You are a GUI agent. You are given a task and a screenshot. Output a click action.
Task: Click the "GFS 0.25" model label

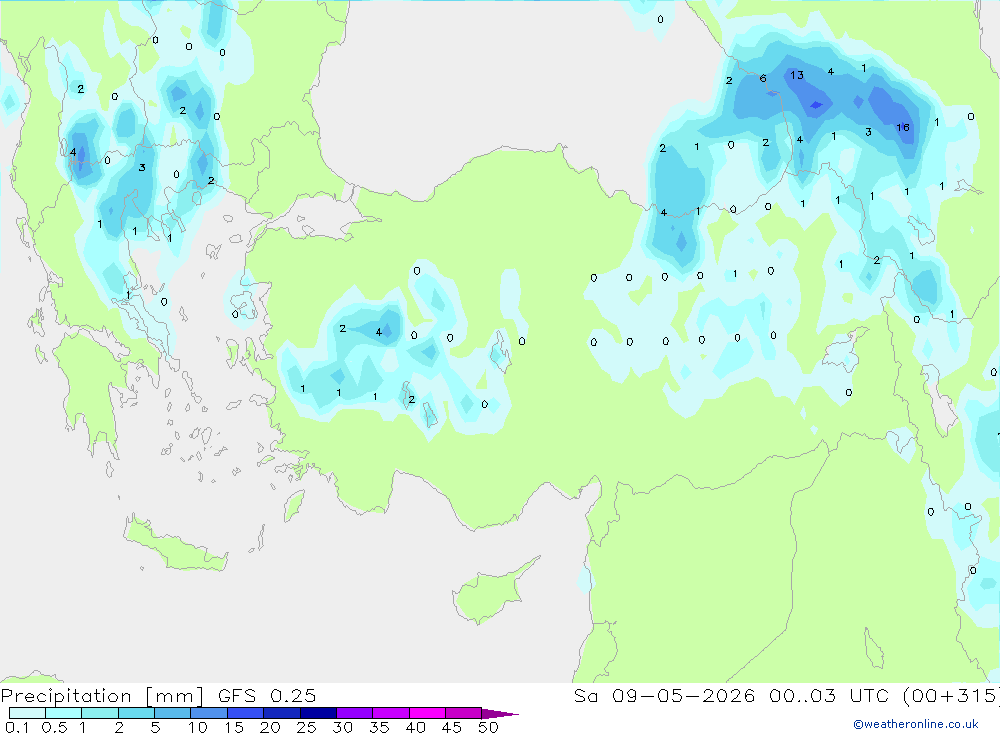coord(267,695)
